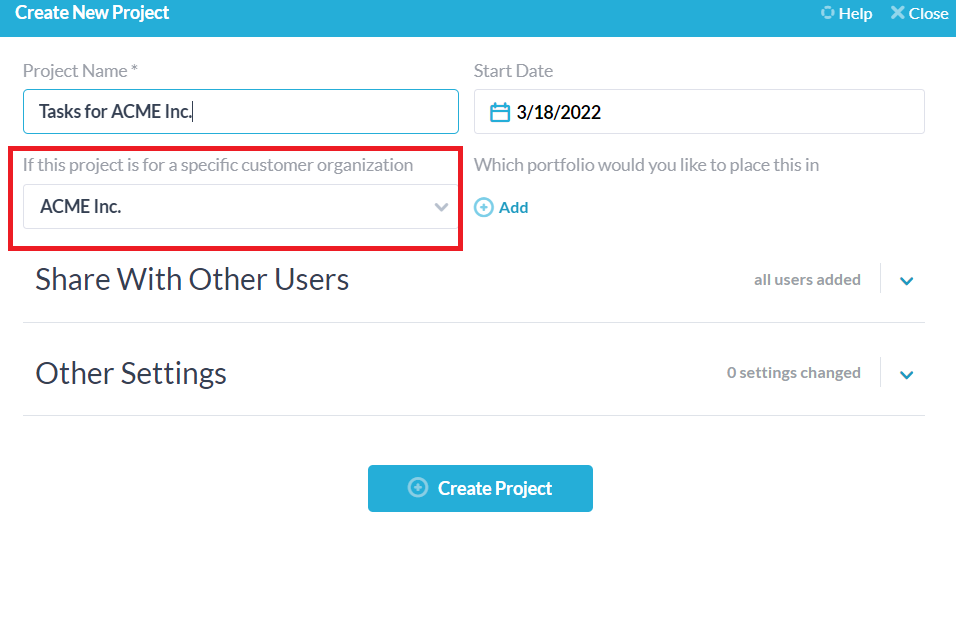This screenshot has width=956, height=643.
Task: Click the Add portfolio link text
Action: [513, 207]
